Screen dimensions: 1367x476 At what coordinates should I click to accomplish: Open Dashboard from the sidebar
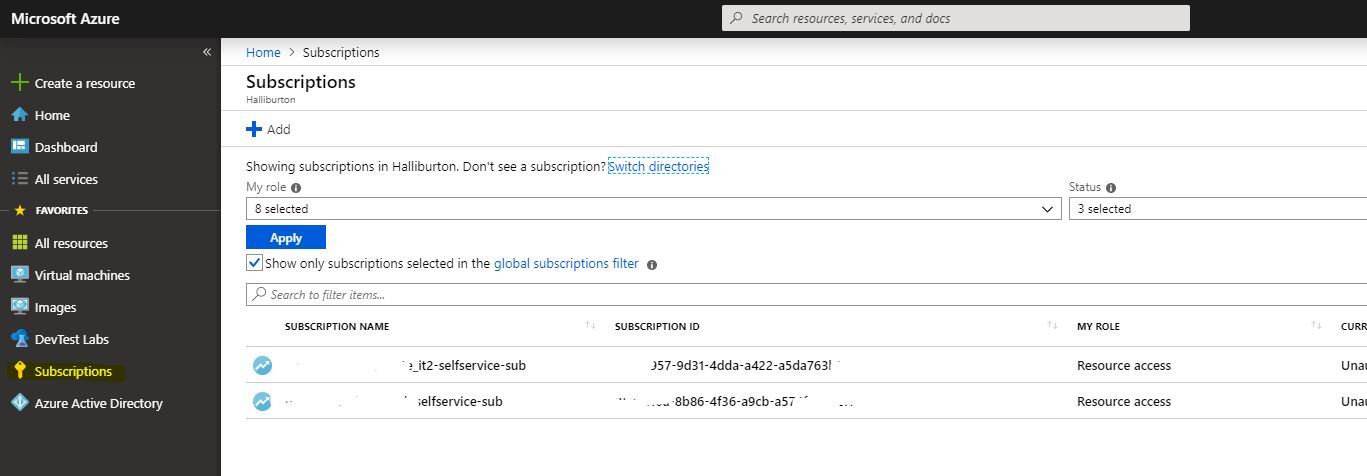(66, 147)
